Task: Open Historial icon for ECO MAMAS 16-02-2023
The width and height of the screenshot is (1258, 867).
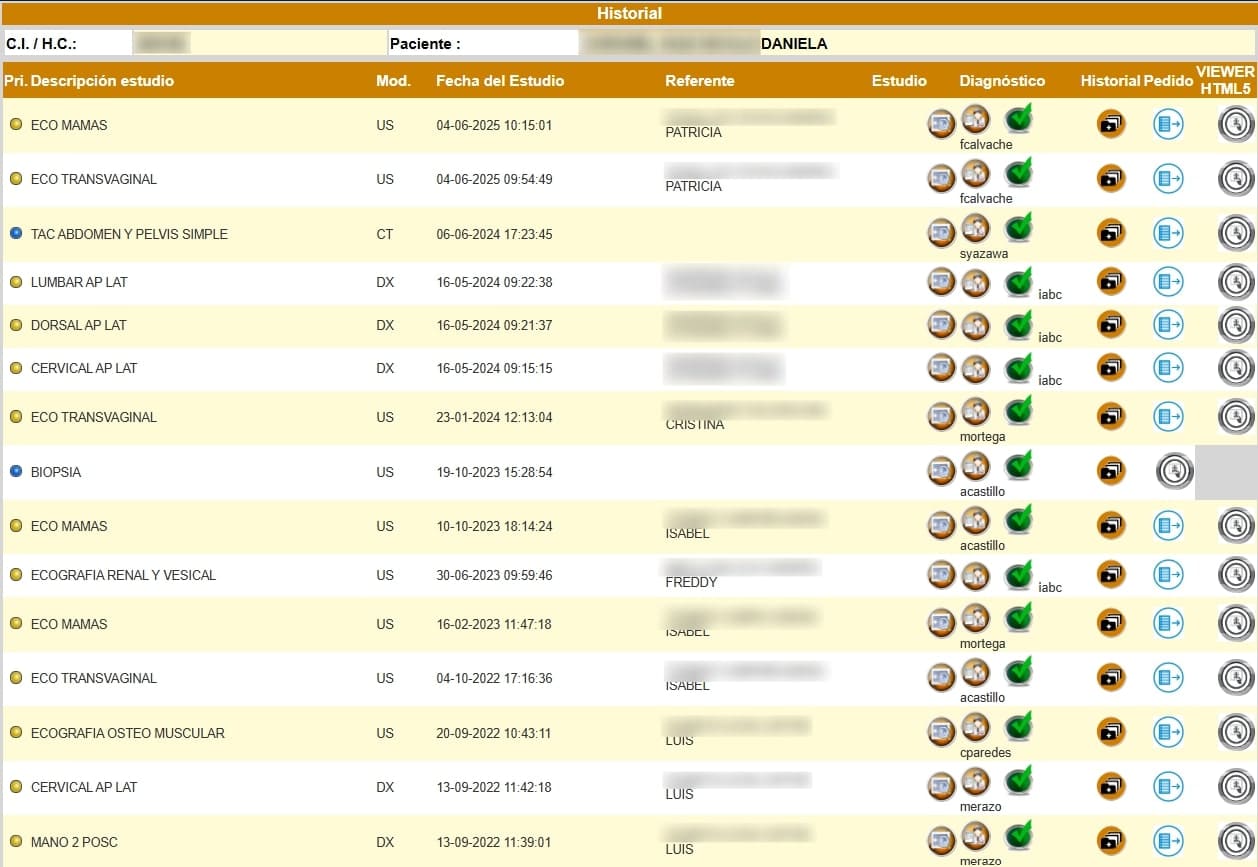Action: click(x=1111, y=623)
